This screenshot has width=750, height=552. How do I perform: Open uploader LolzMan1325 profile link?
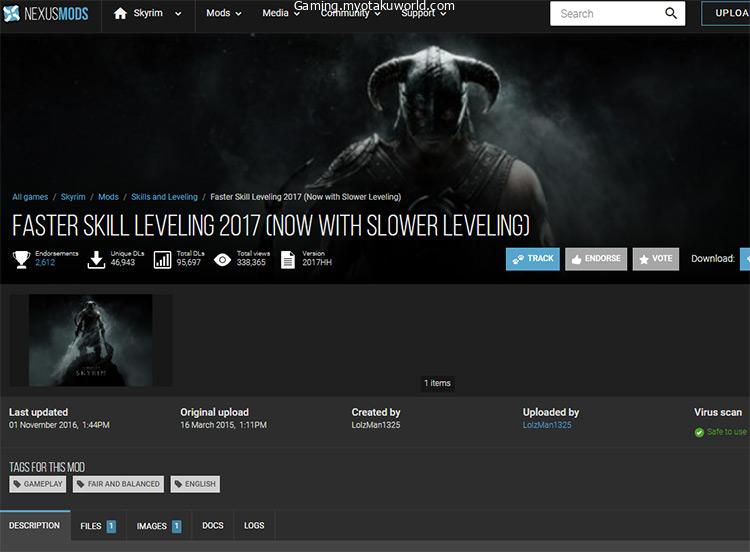(x=547, y=425)
